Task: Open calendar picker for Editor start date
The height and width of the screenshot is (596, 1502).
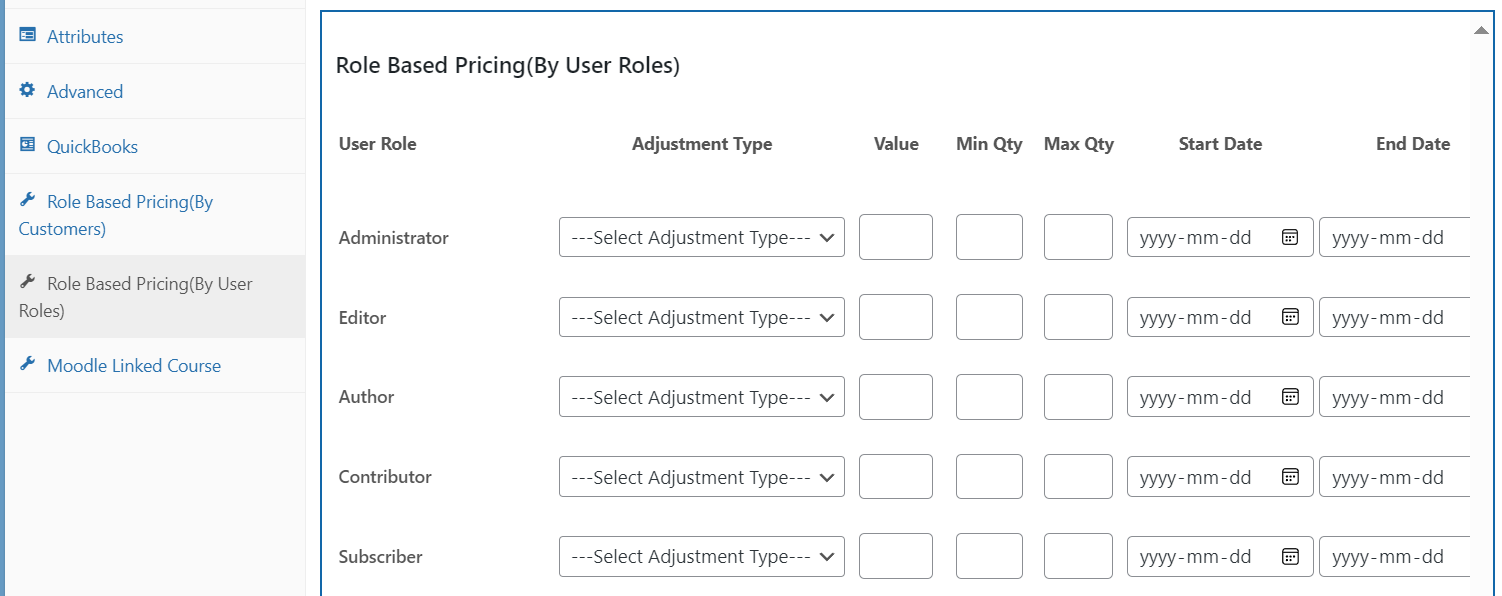Action: tap(1290, 317)
